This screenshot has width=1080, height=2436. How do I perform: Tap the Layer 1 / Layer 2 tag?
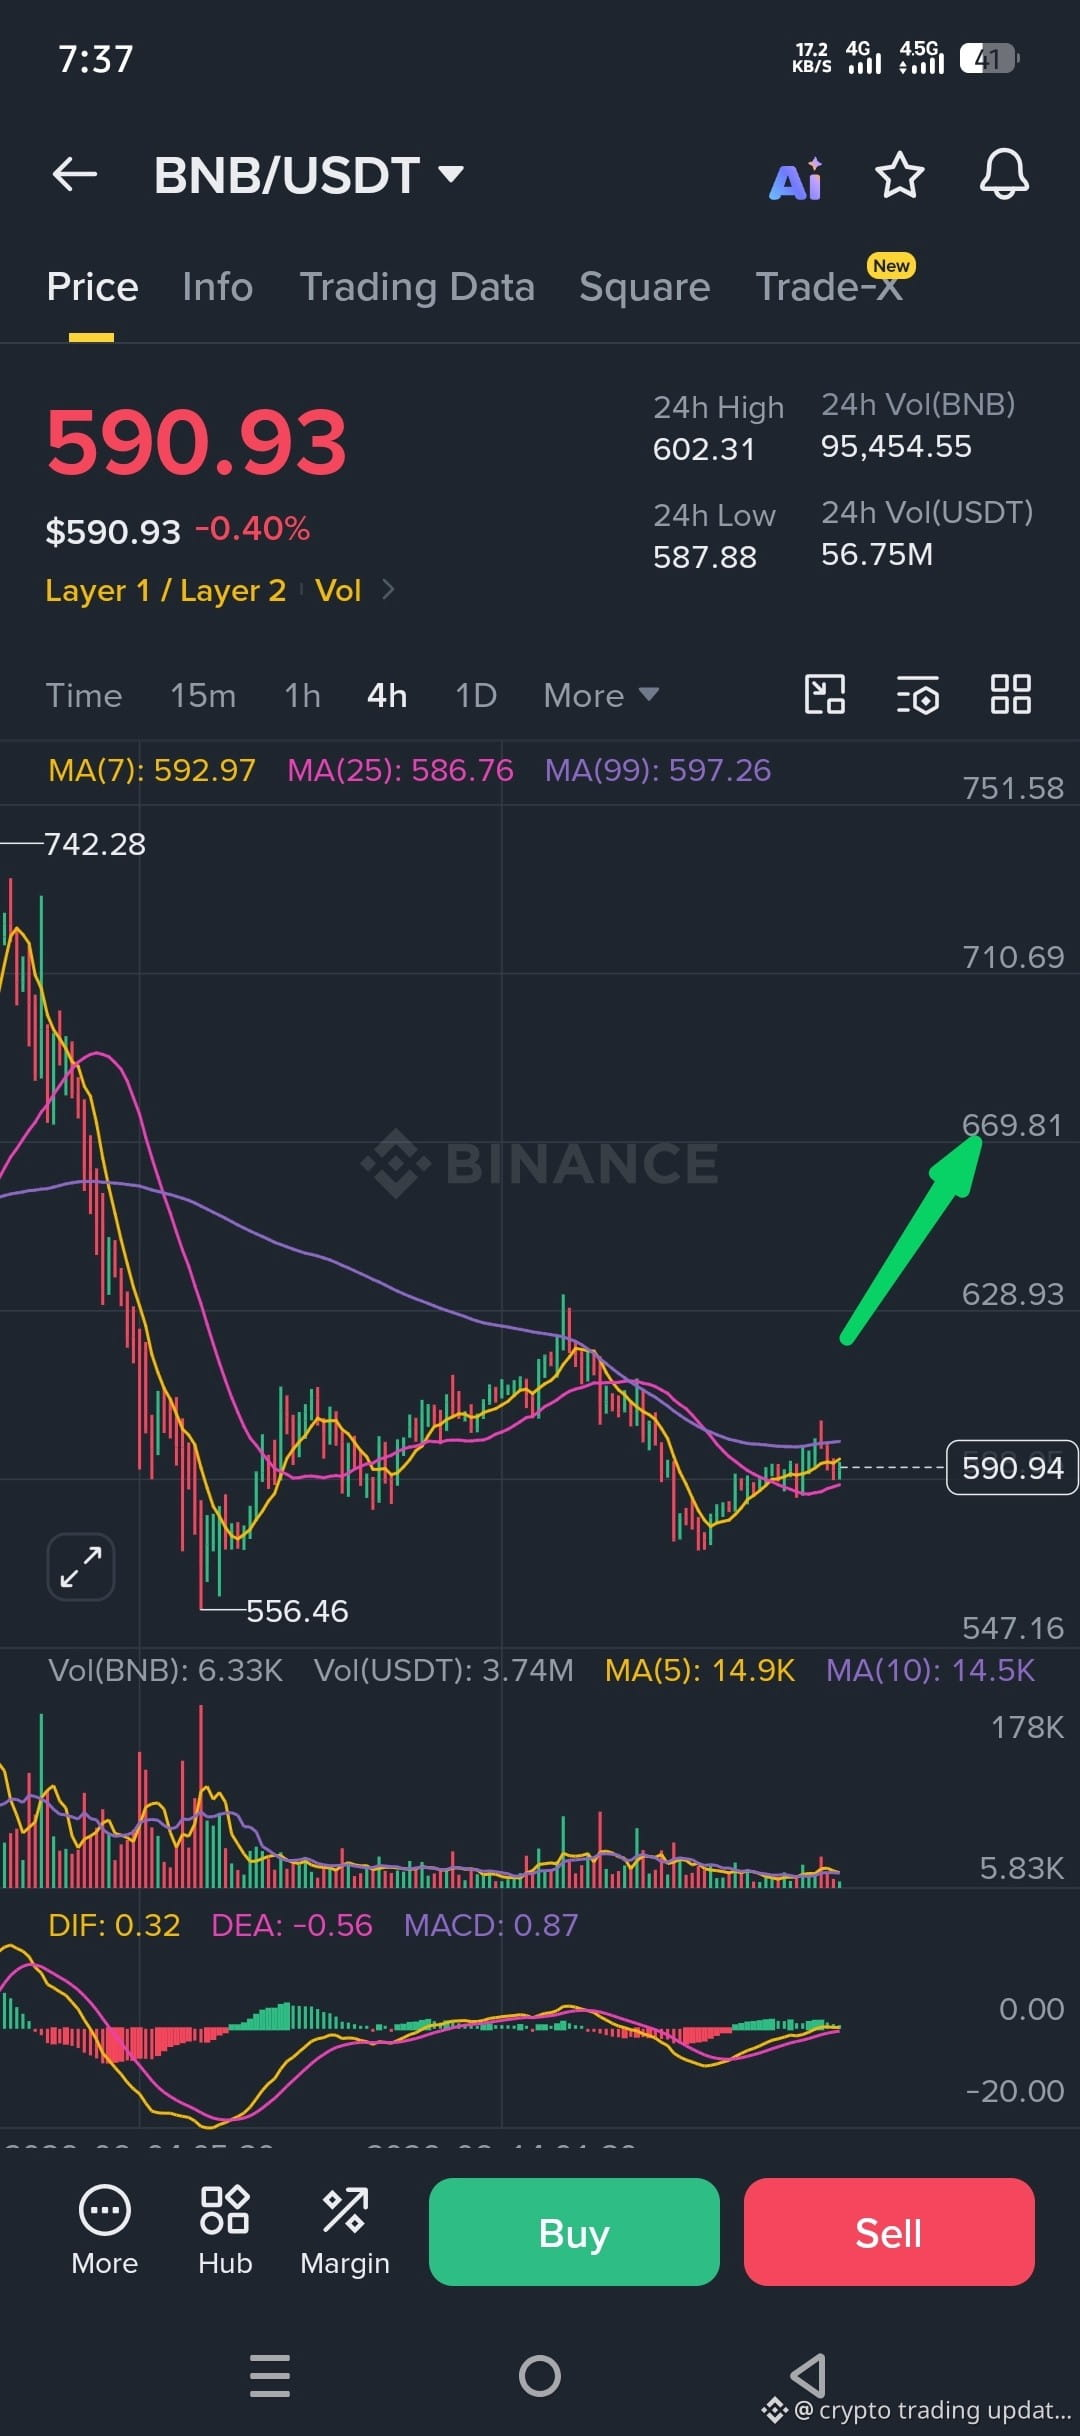click(x=166, y=590)
